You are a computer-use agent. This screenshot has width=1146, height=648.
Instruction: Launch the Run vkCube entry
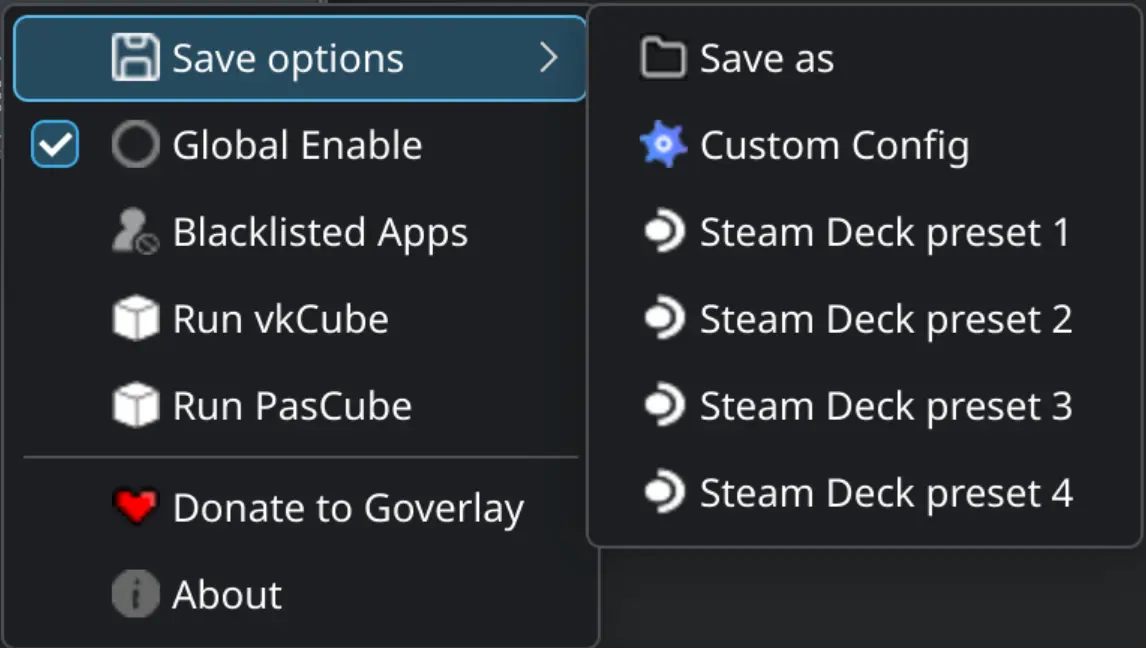point(280,320)
